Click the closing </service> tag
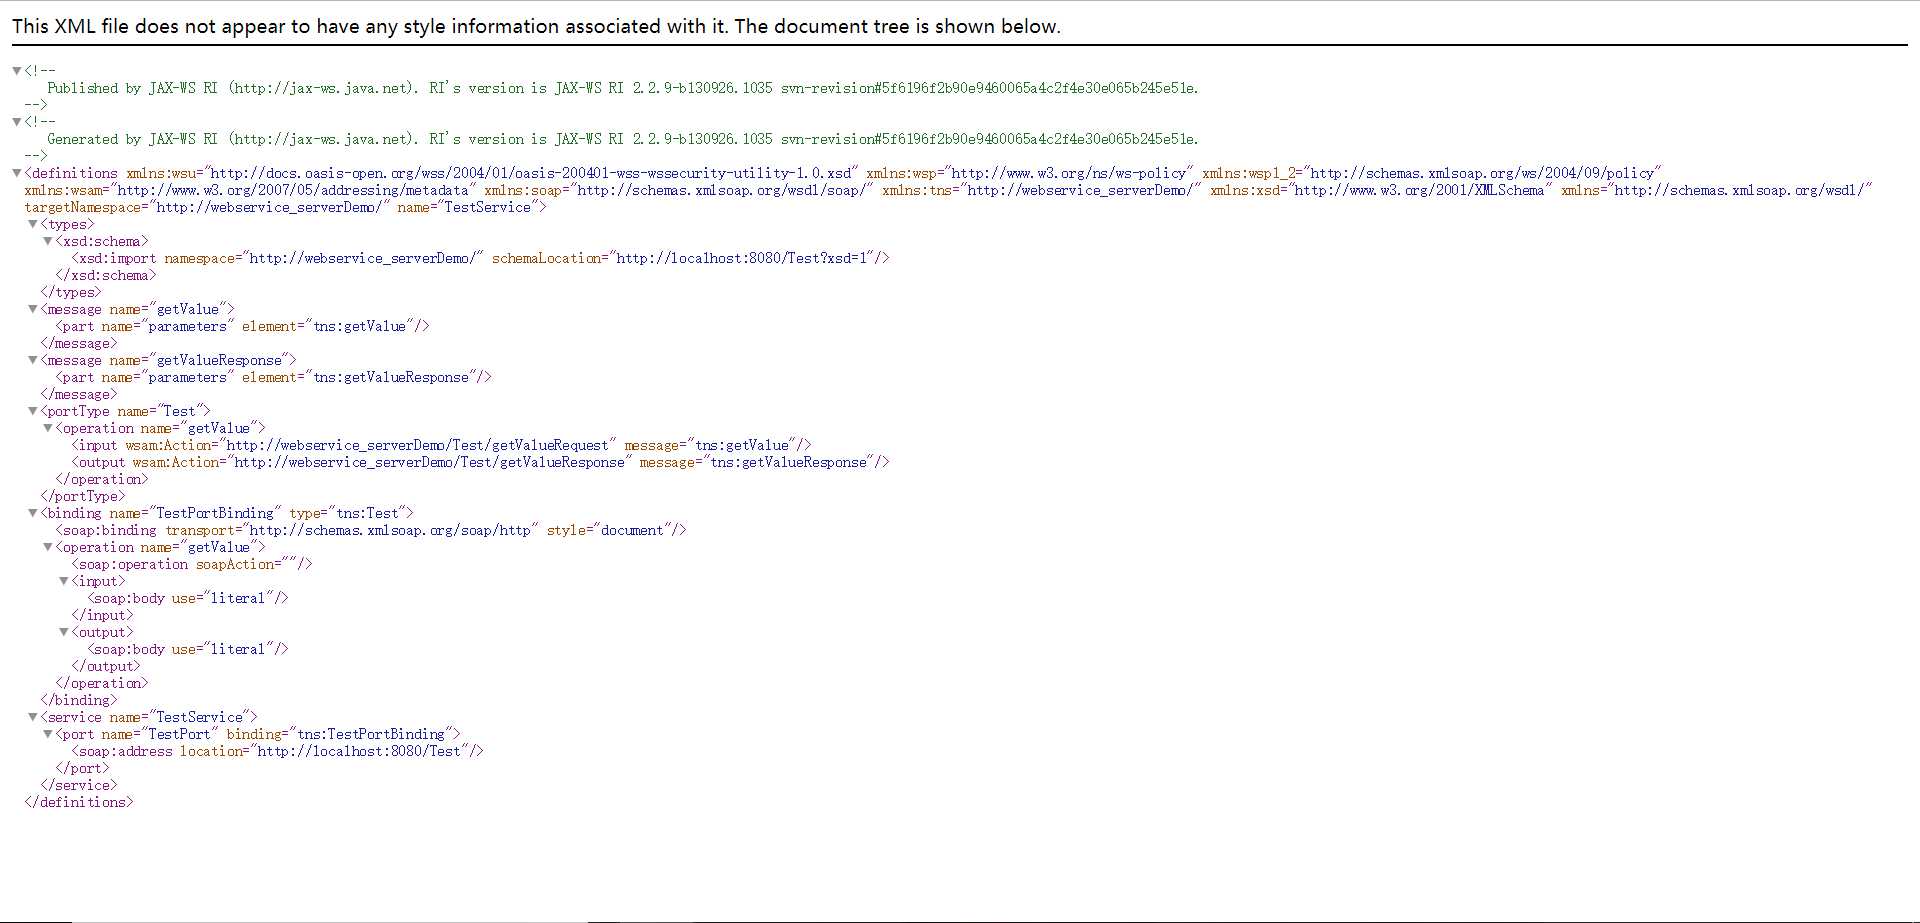The height and width of the screenshot is (923, 1920). click(79, 785)
